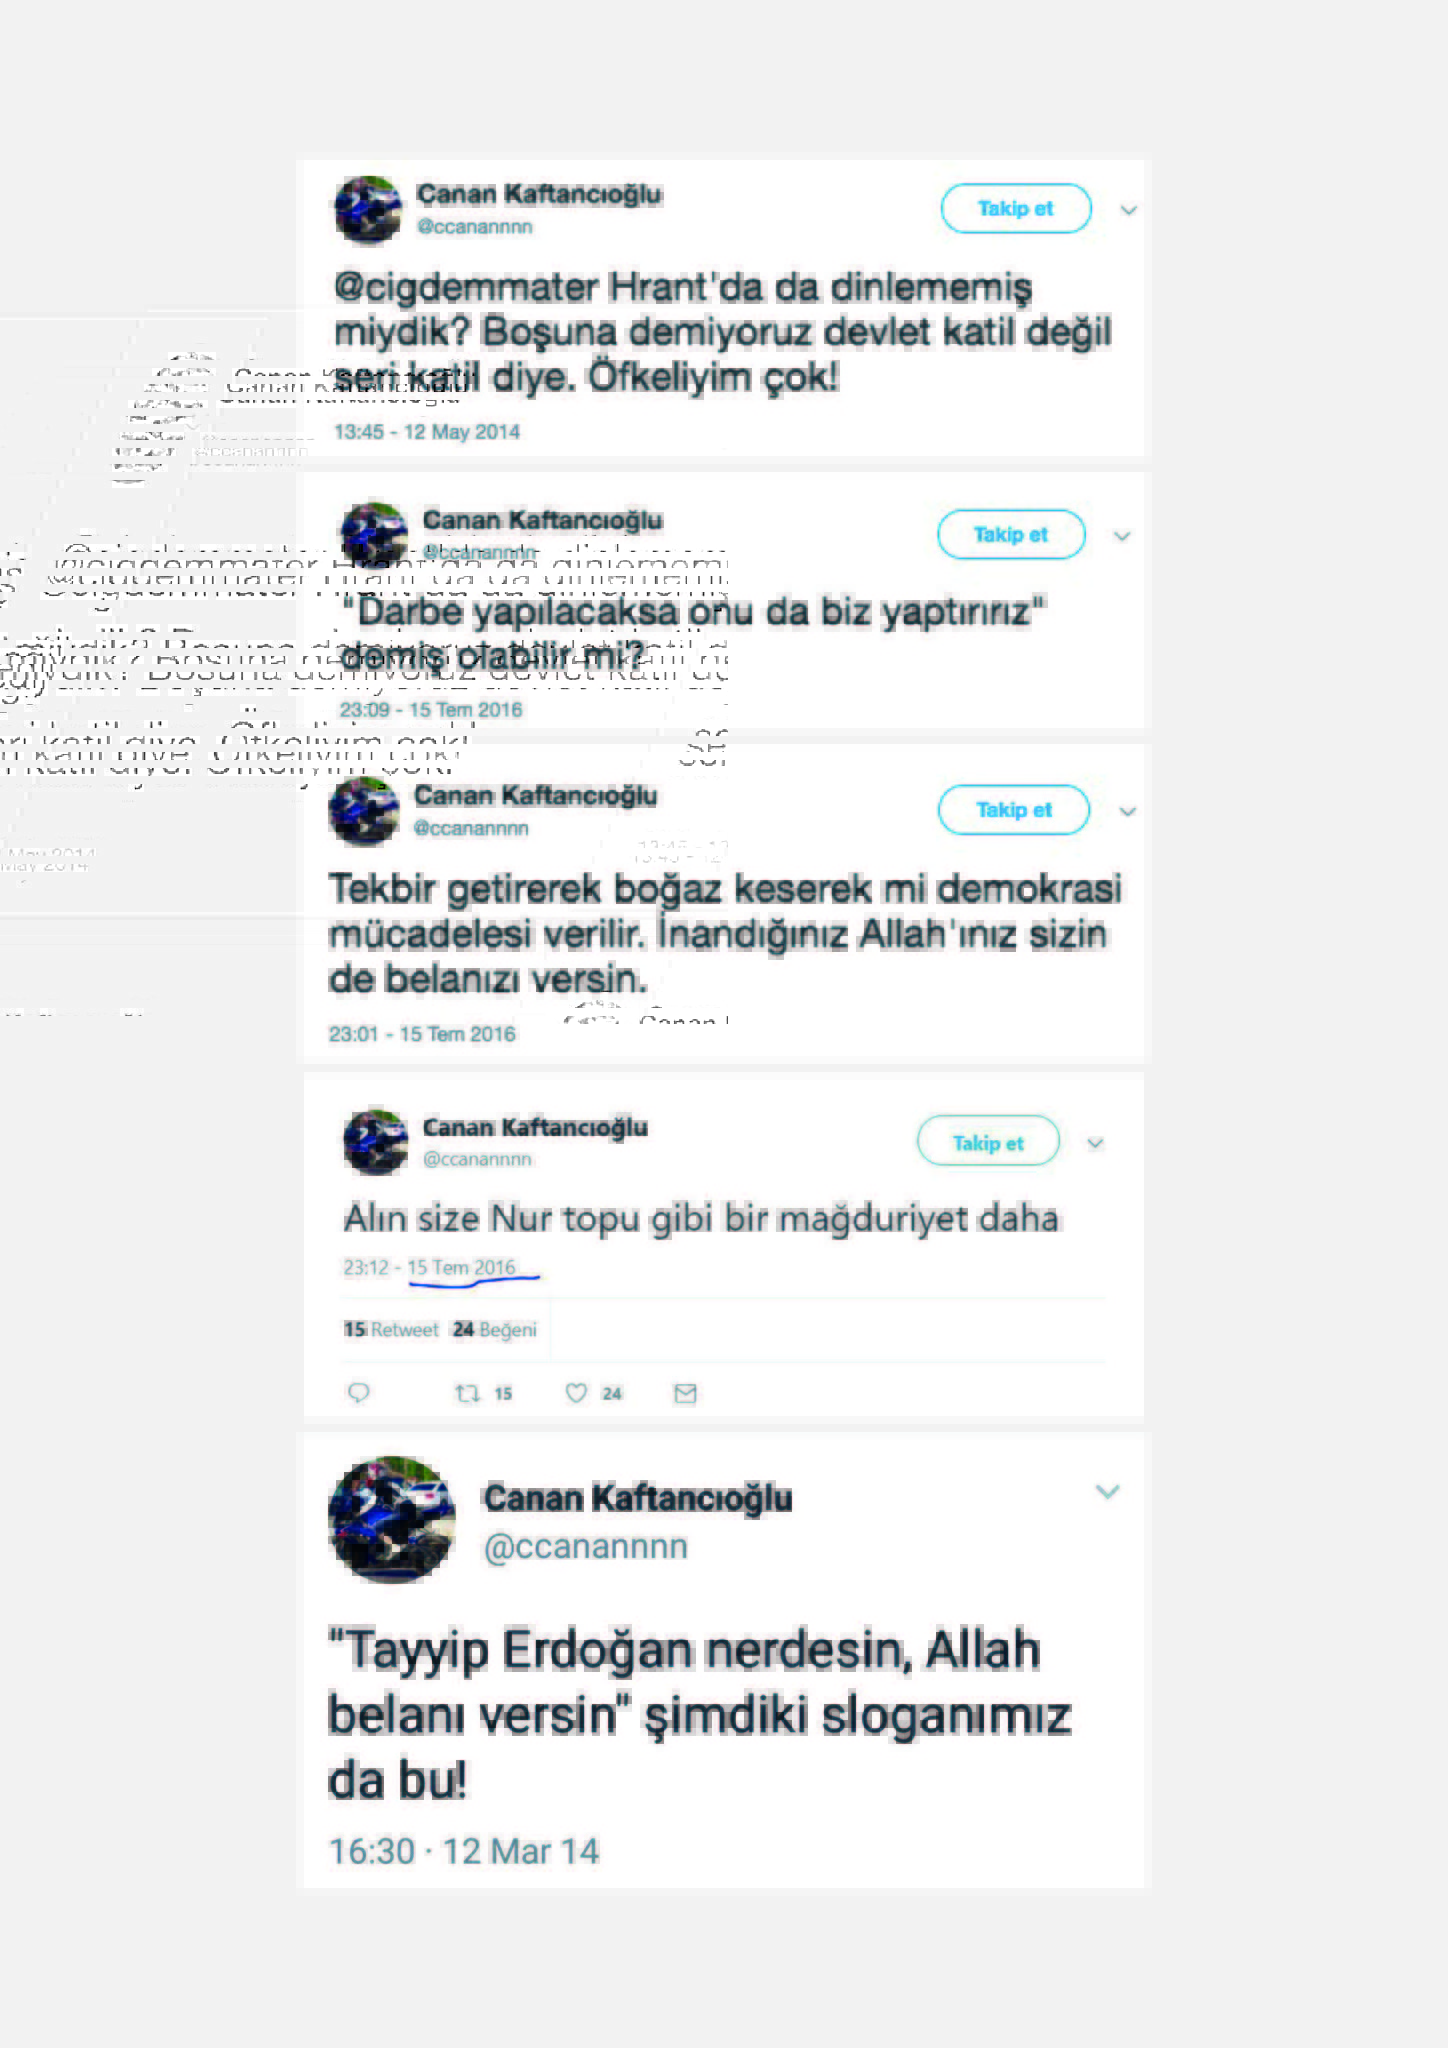Like the tweet with the heart icon
Image resolution: width=1448 pixels, height=2048 pixels.
coord(576,1393)
